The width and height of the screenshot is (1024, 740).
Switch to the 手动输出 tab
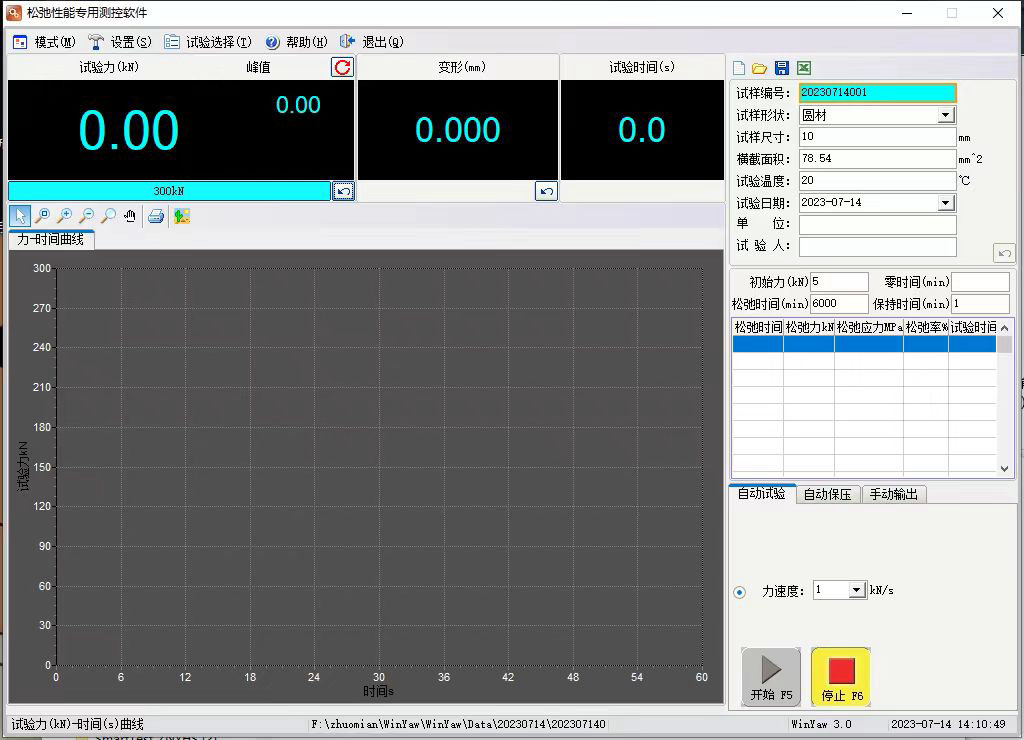[x=893, y=494]
